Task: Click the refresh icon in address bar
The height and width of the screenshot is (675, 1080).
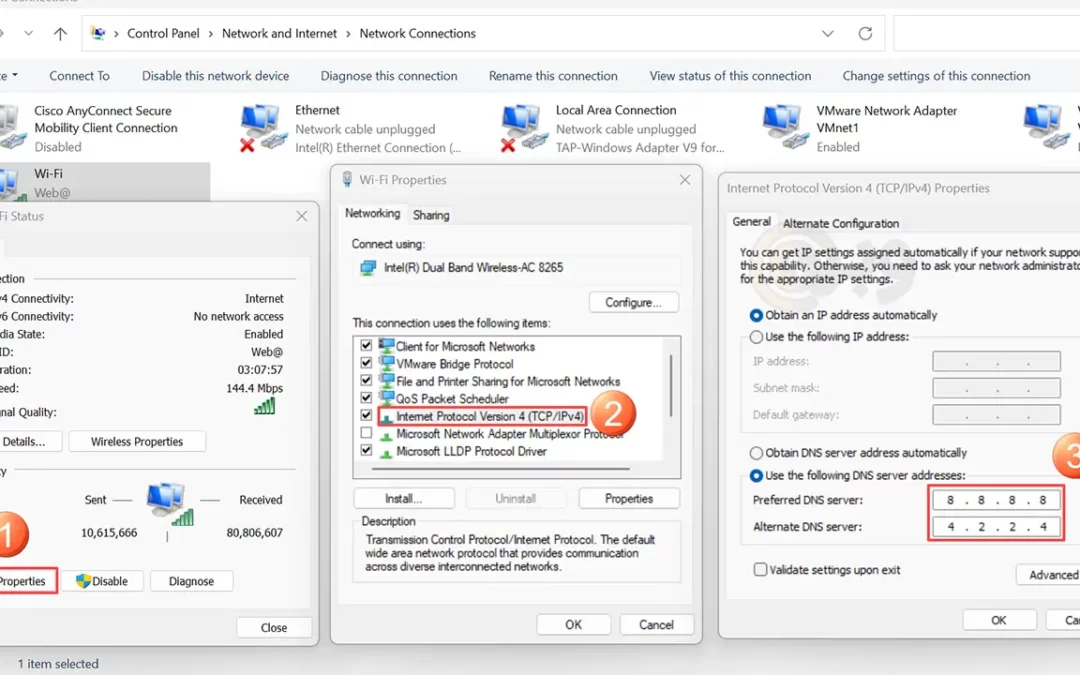Action: click(865, 33)
